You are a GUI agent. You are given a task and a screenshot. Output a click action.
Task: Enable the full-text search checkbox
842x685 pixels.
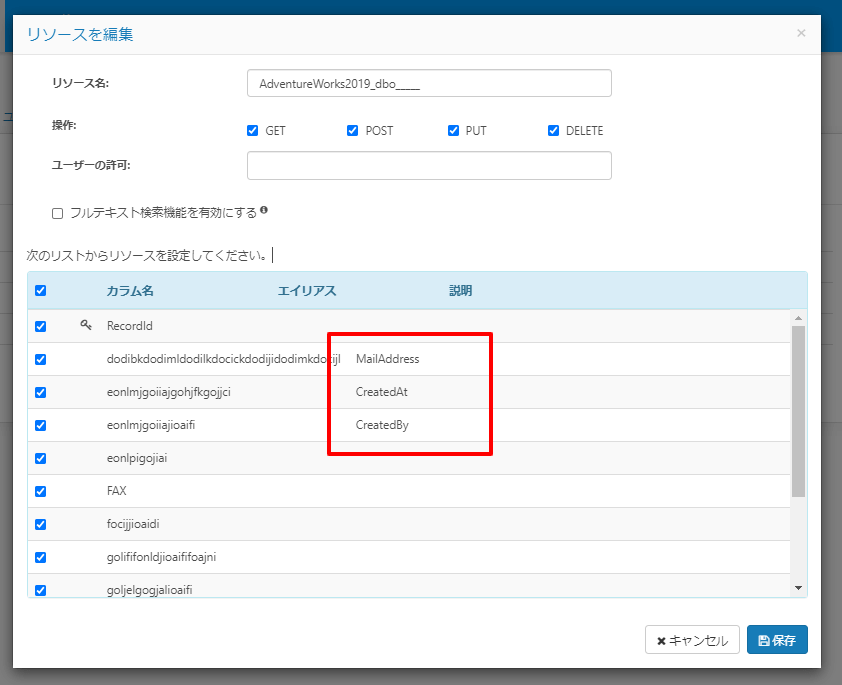pyautogui.click(x=57, y=214)
